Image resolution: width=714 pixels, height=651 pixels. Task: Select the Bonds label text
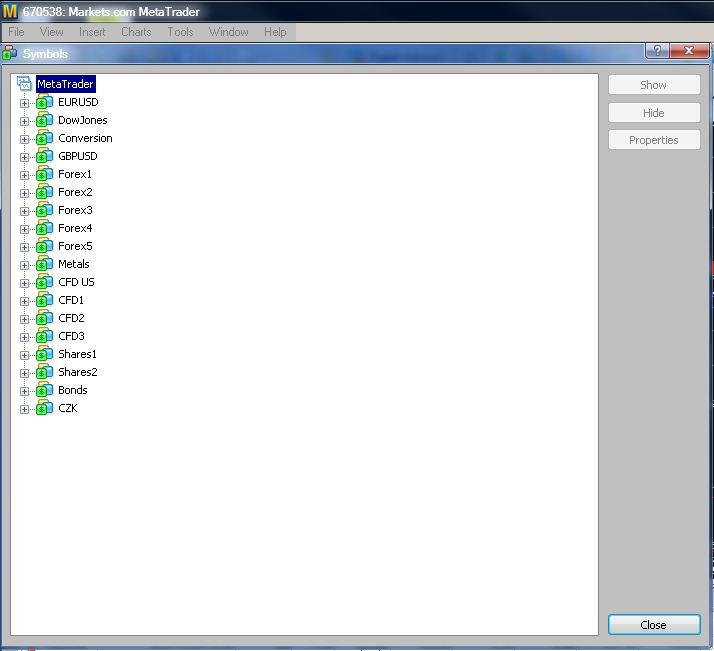[73, 390]
